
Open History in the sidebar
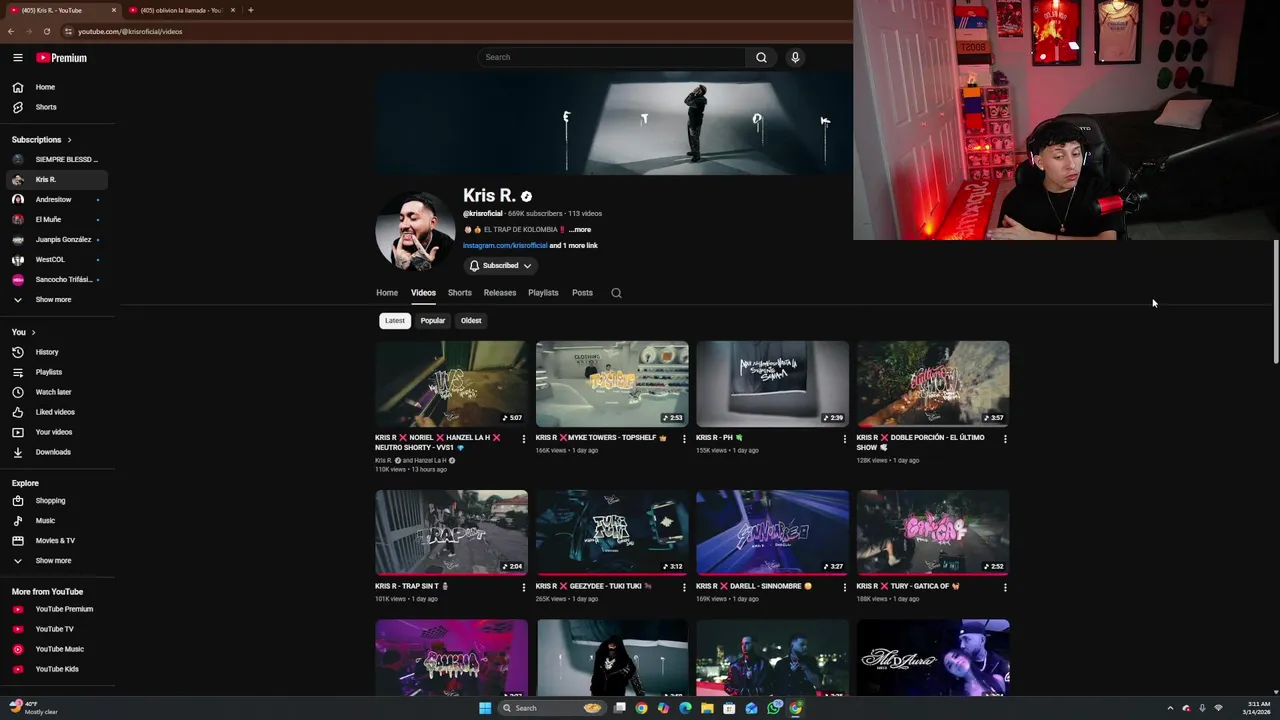pyautogui.click(x=56, y=352)
